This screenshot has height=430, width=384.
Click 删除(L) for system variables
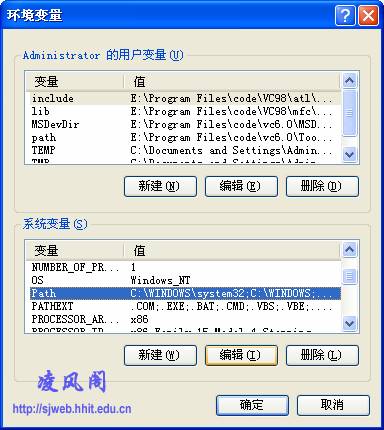coord(322,355)
